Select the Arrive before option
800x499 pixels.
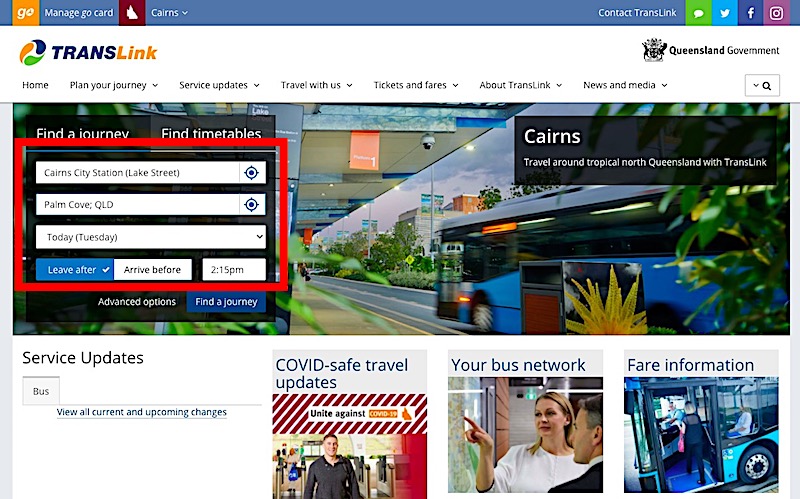coord(152,270)
